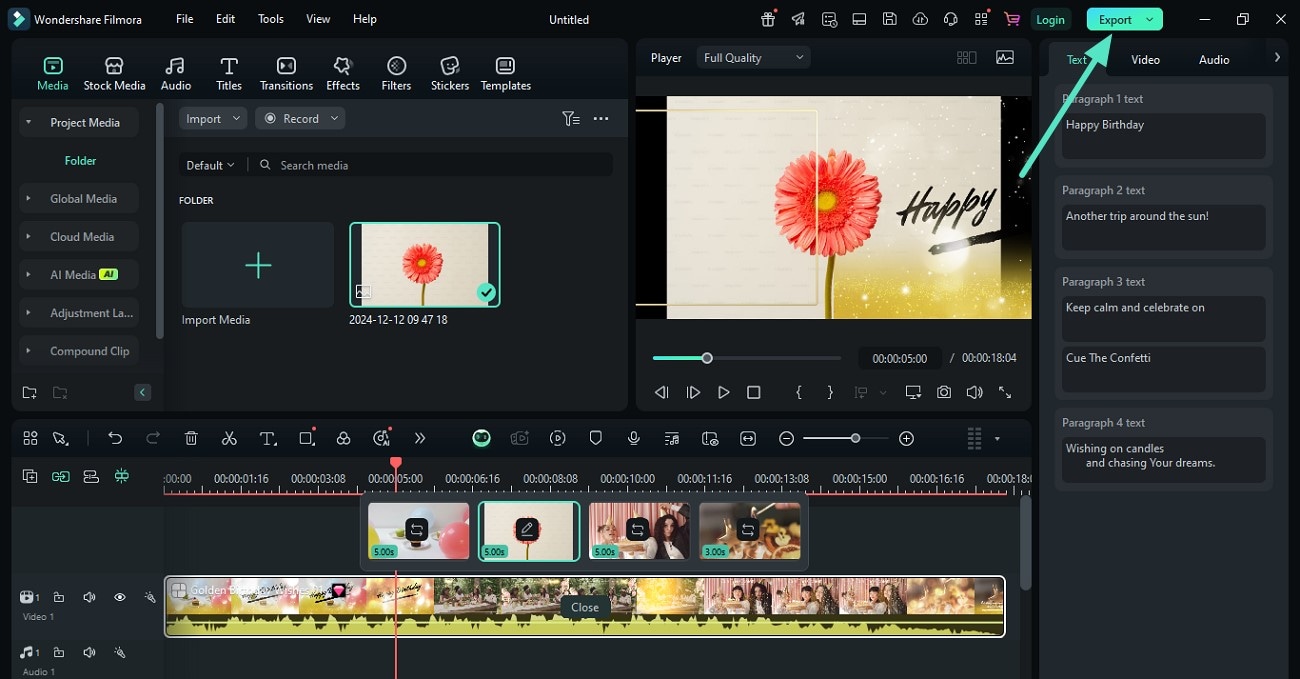Mute the Audio 1 track
Screen dimensions: 1300x679
coord(89,652)
